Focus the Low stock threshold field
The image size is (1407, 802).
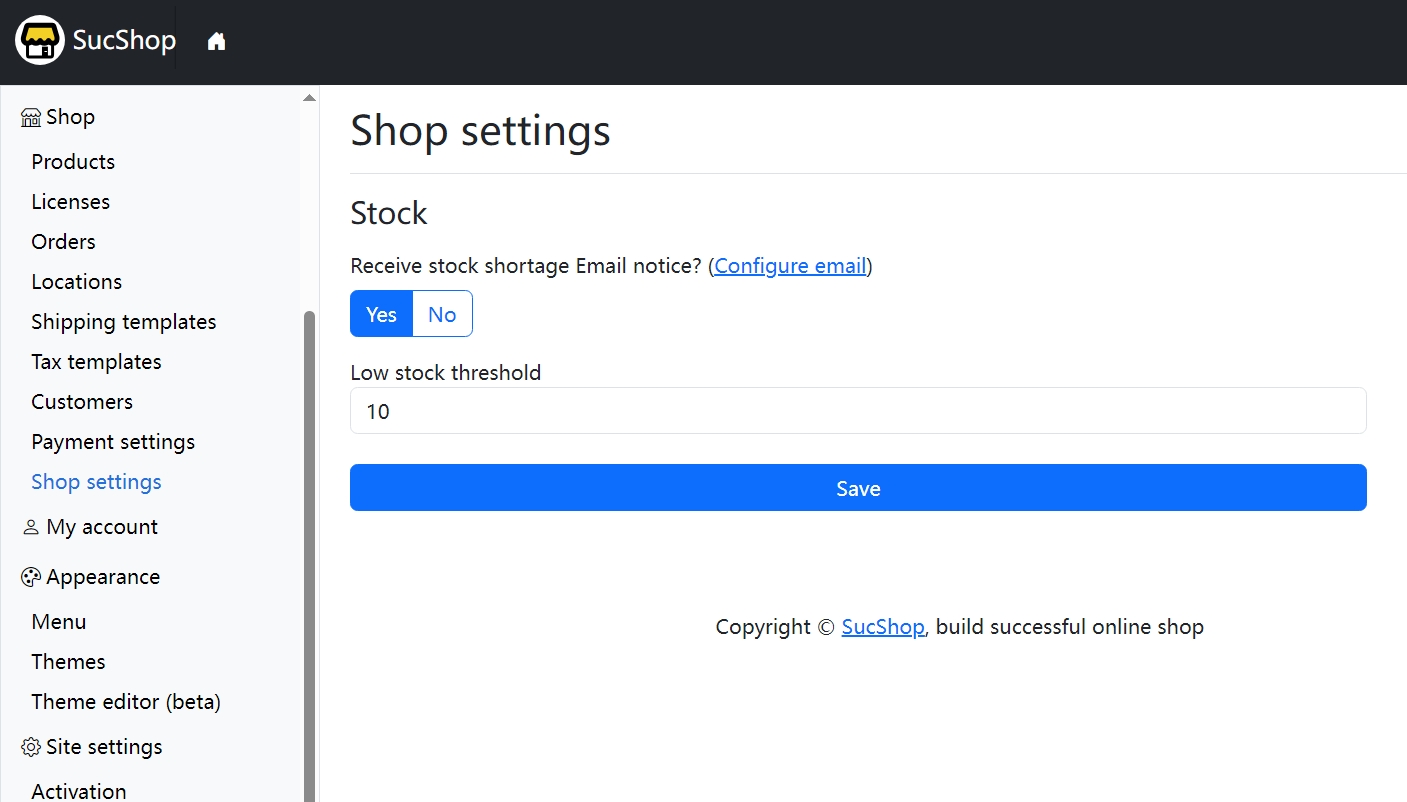pos(858,411)
